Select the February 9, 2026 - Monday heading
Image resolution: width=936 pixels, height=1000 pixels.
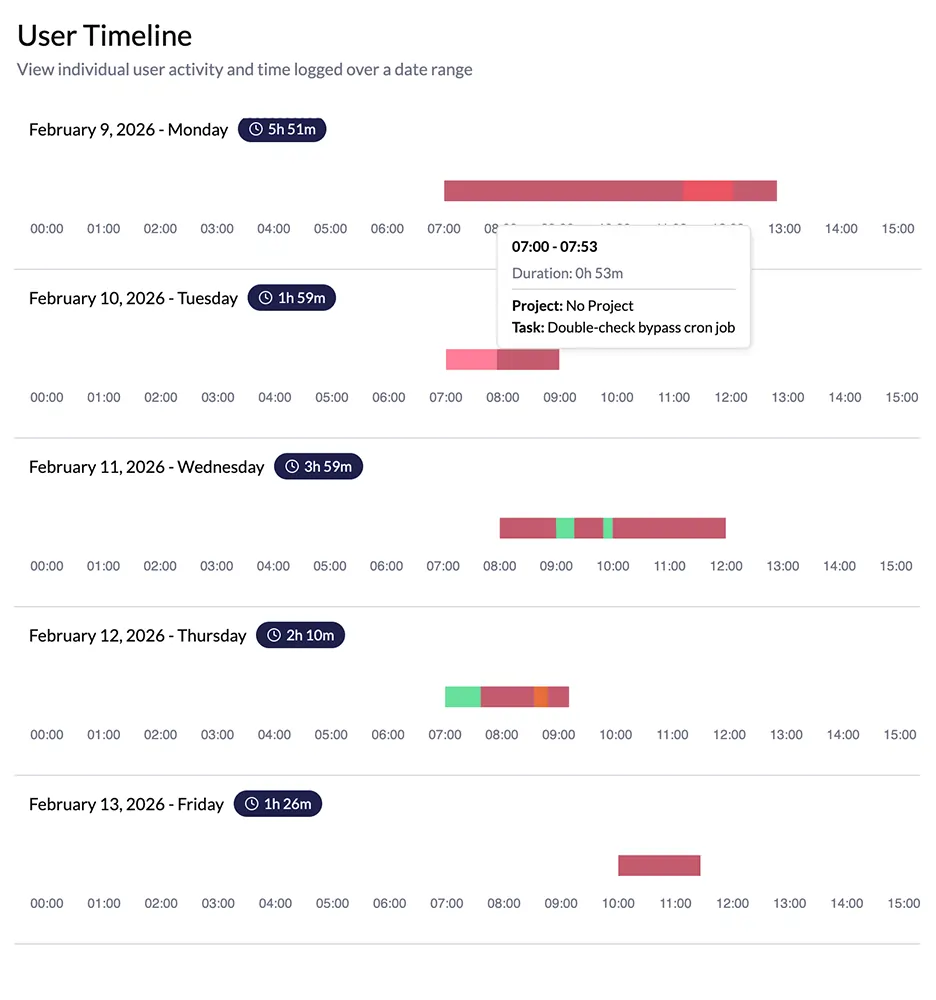(x=128, y=129)
